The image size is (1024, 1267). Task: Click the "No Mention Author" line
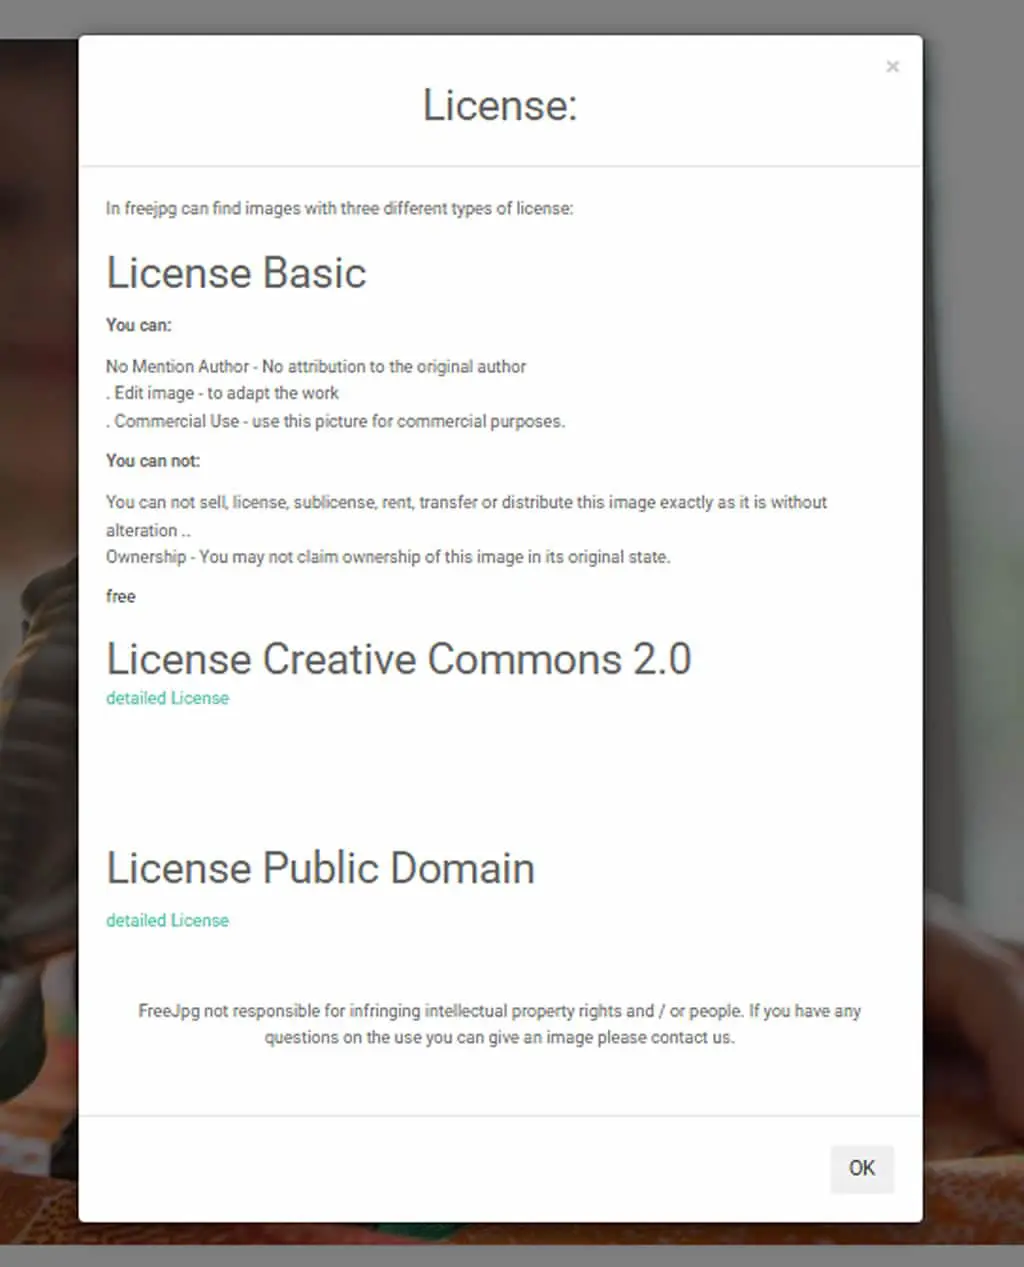pyautogui.click(x=316, y=366)
